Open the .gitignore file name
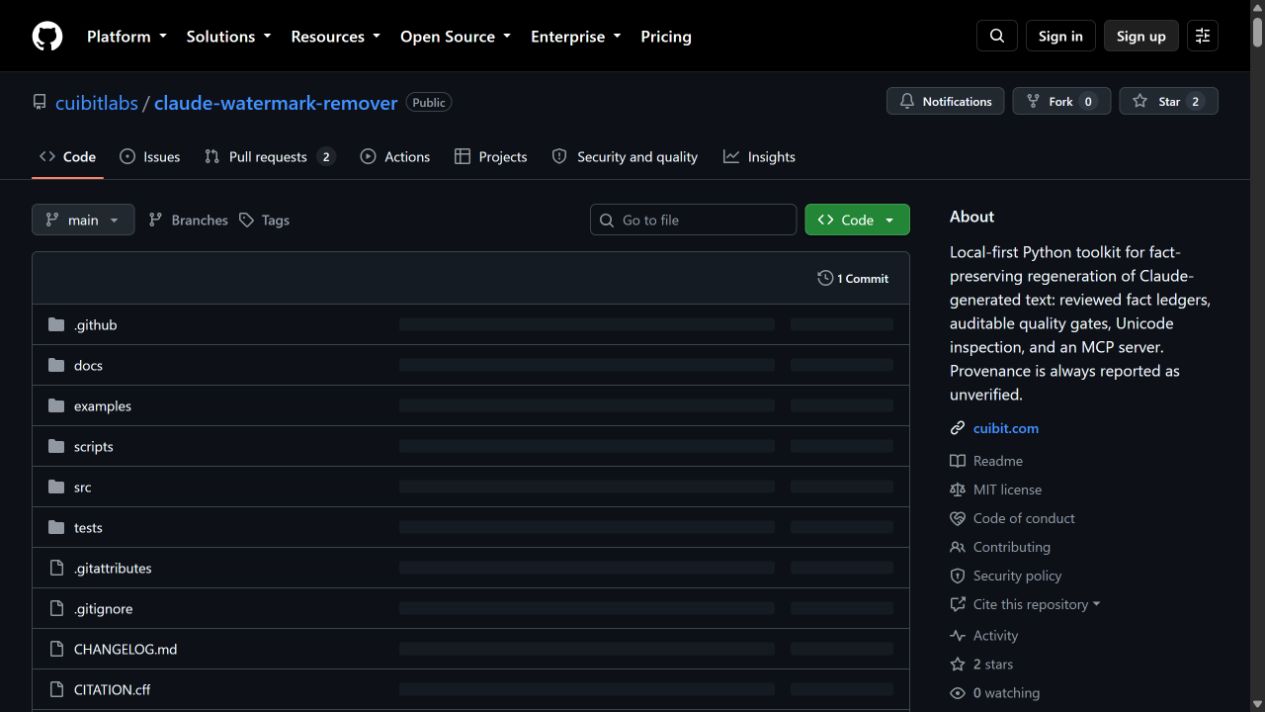This screenshot has width=1265, height=712. 103,609
